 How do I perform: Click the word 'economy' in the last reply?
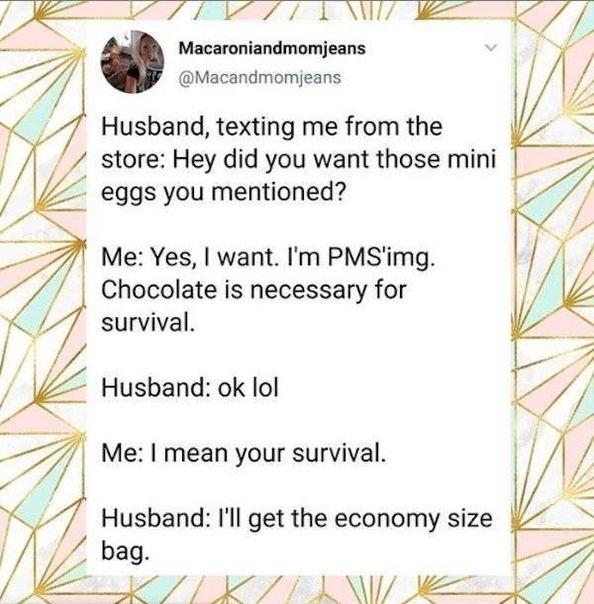click(x=388, y=519)
